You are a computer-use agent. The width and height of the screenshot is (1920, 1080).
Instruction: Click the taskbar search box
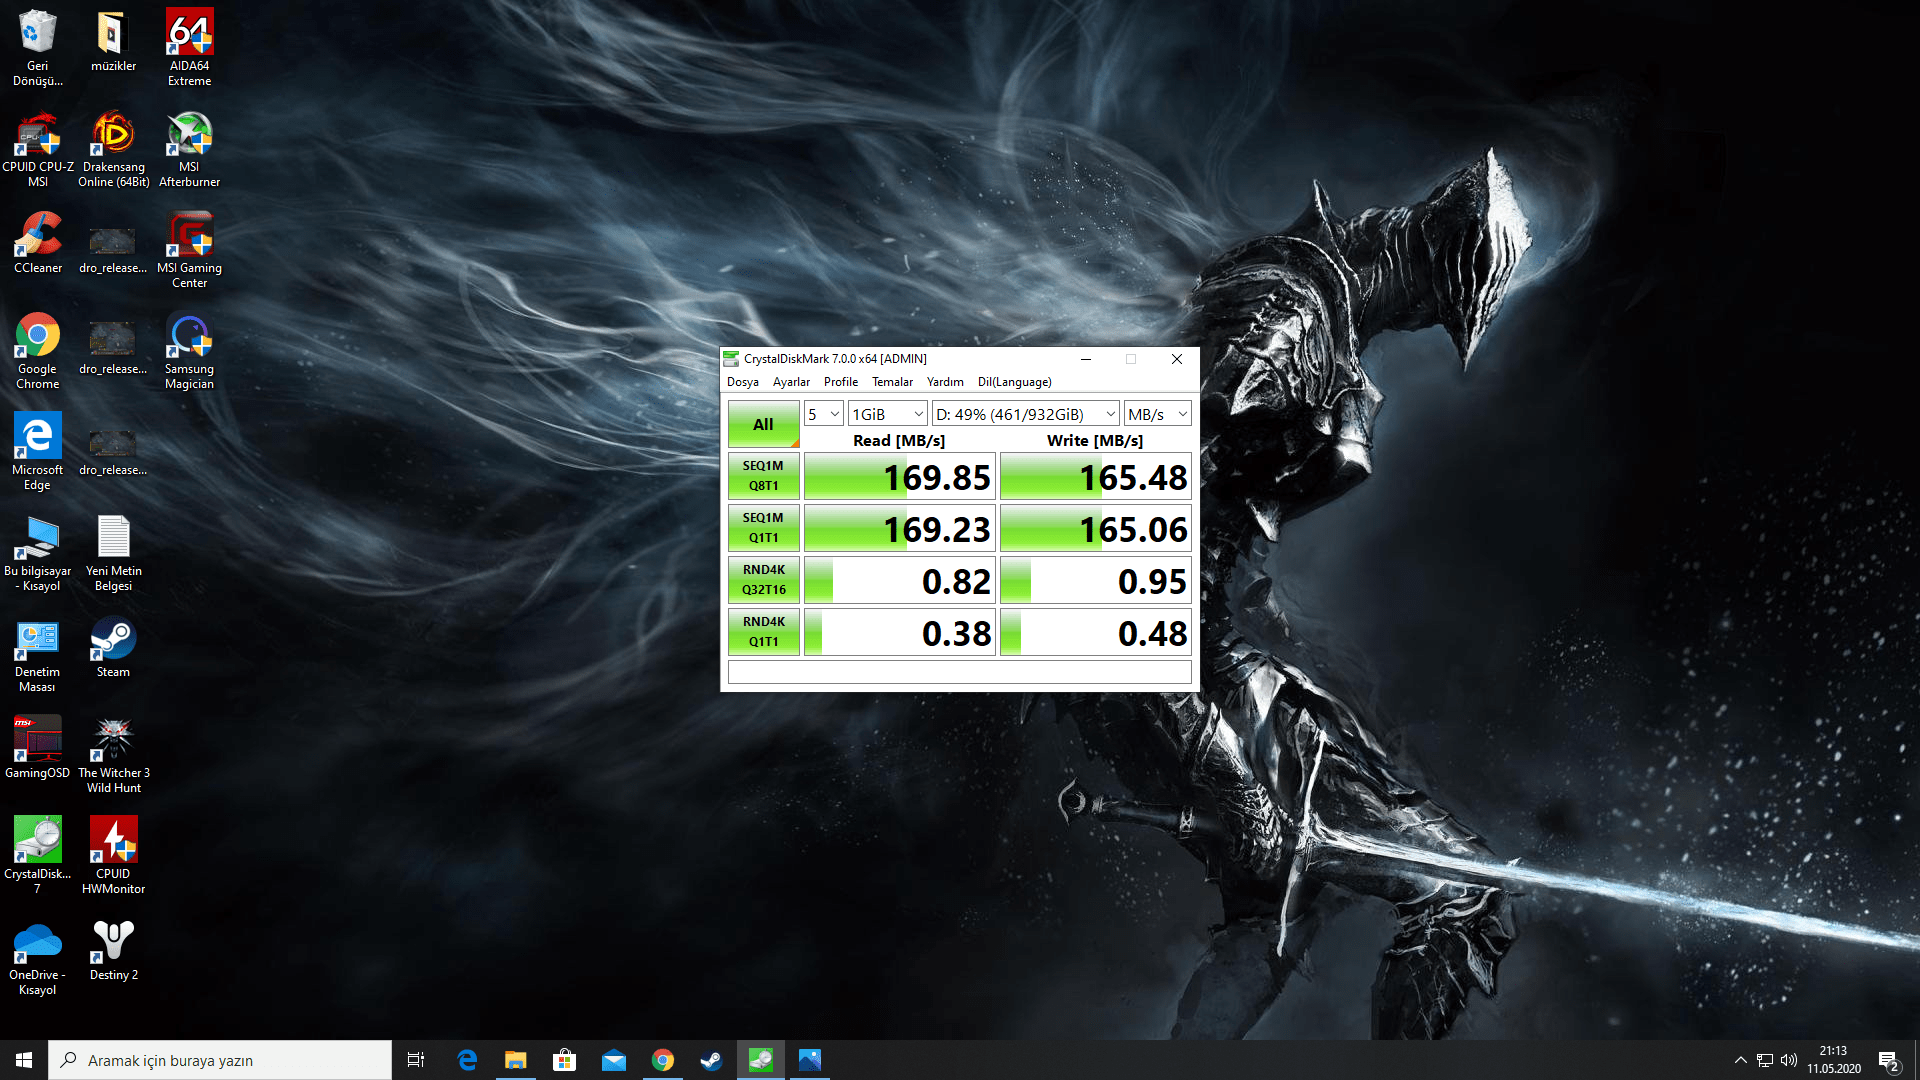[x=220, y=1060]
